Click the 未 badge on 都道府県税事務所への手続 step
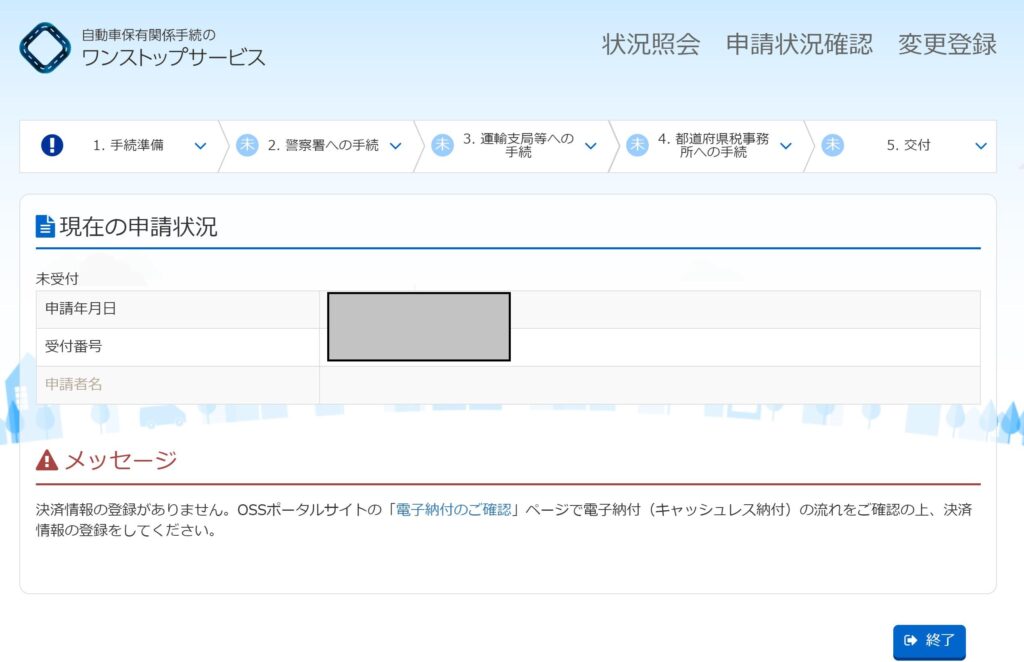The image size is (1024, 662). pyautogui.click(x=637, y=145)
